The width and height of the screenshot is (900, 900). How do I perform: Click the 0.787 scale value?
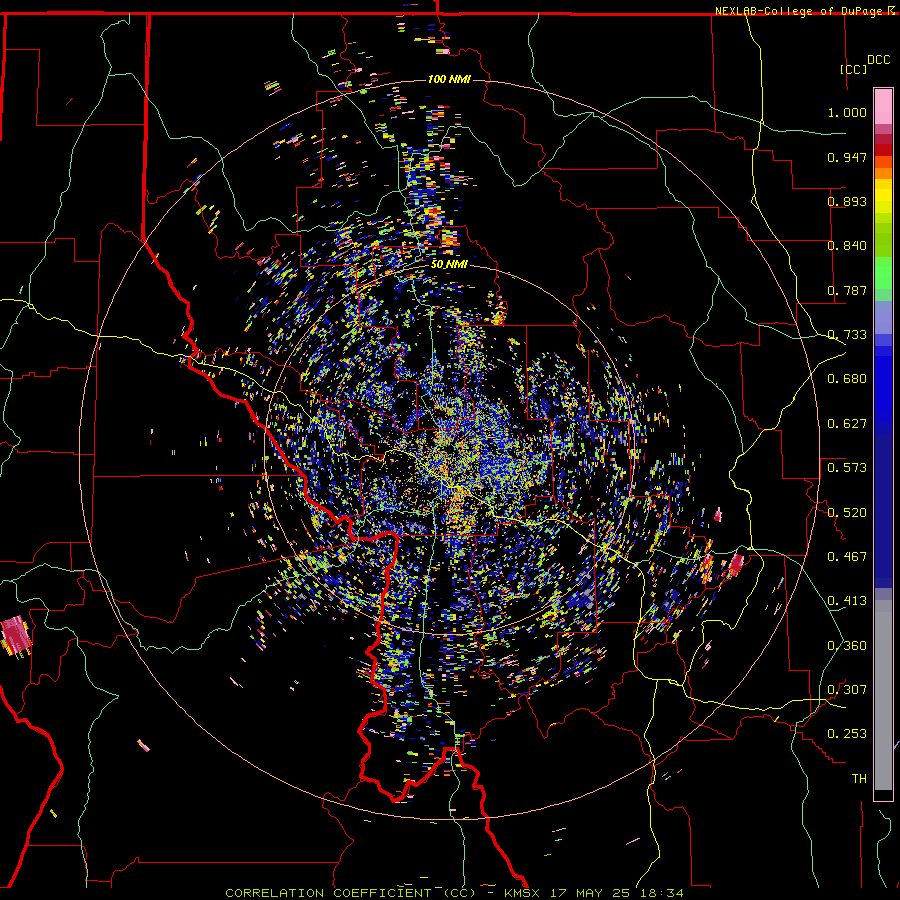[x=847, y=290]
